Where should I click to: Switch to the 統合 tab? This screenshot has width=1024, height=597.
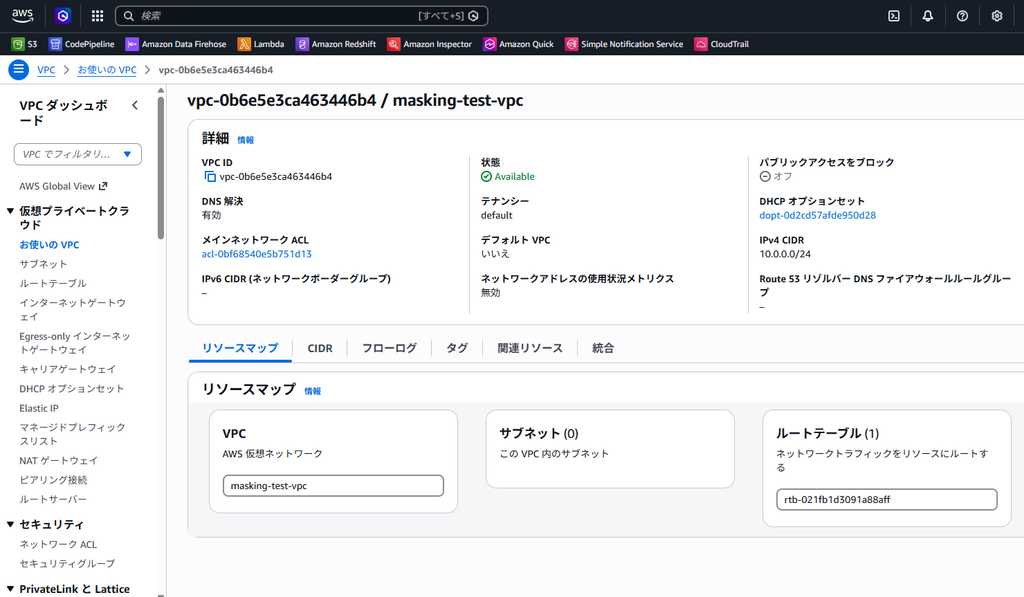[603, 348]
